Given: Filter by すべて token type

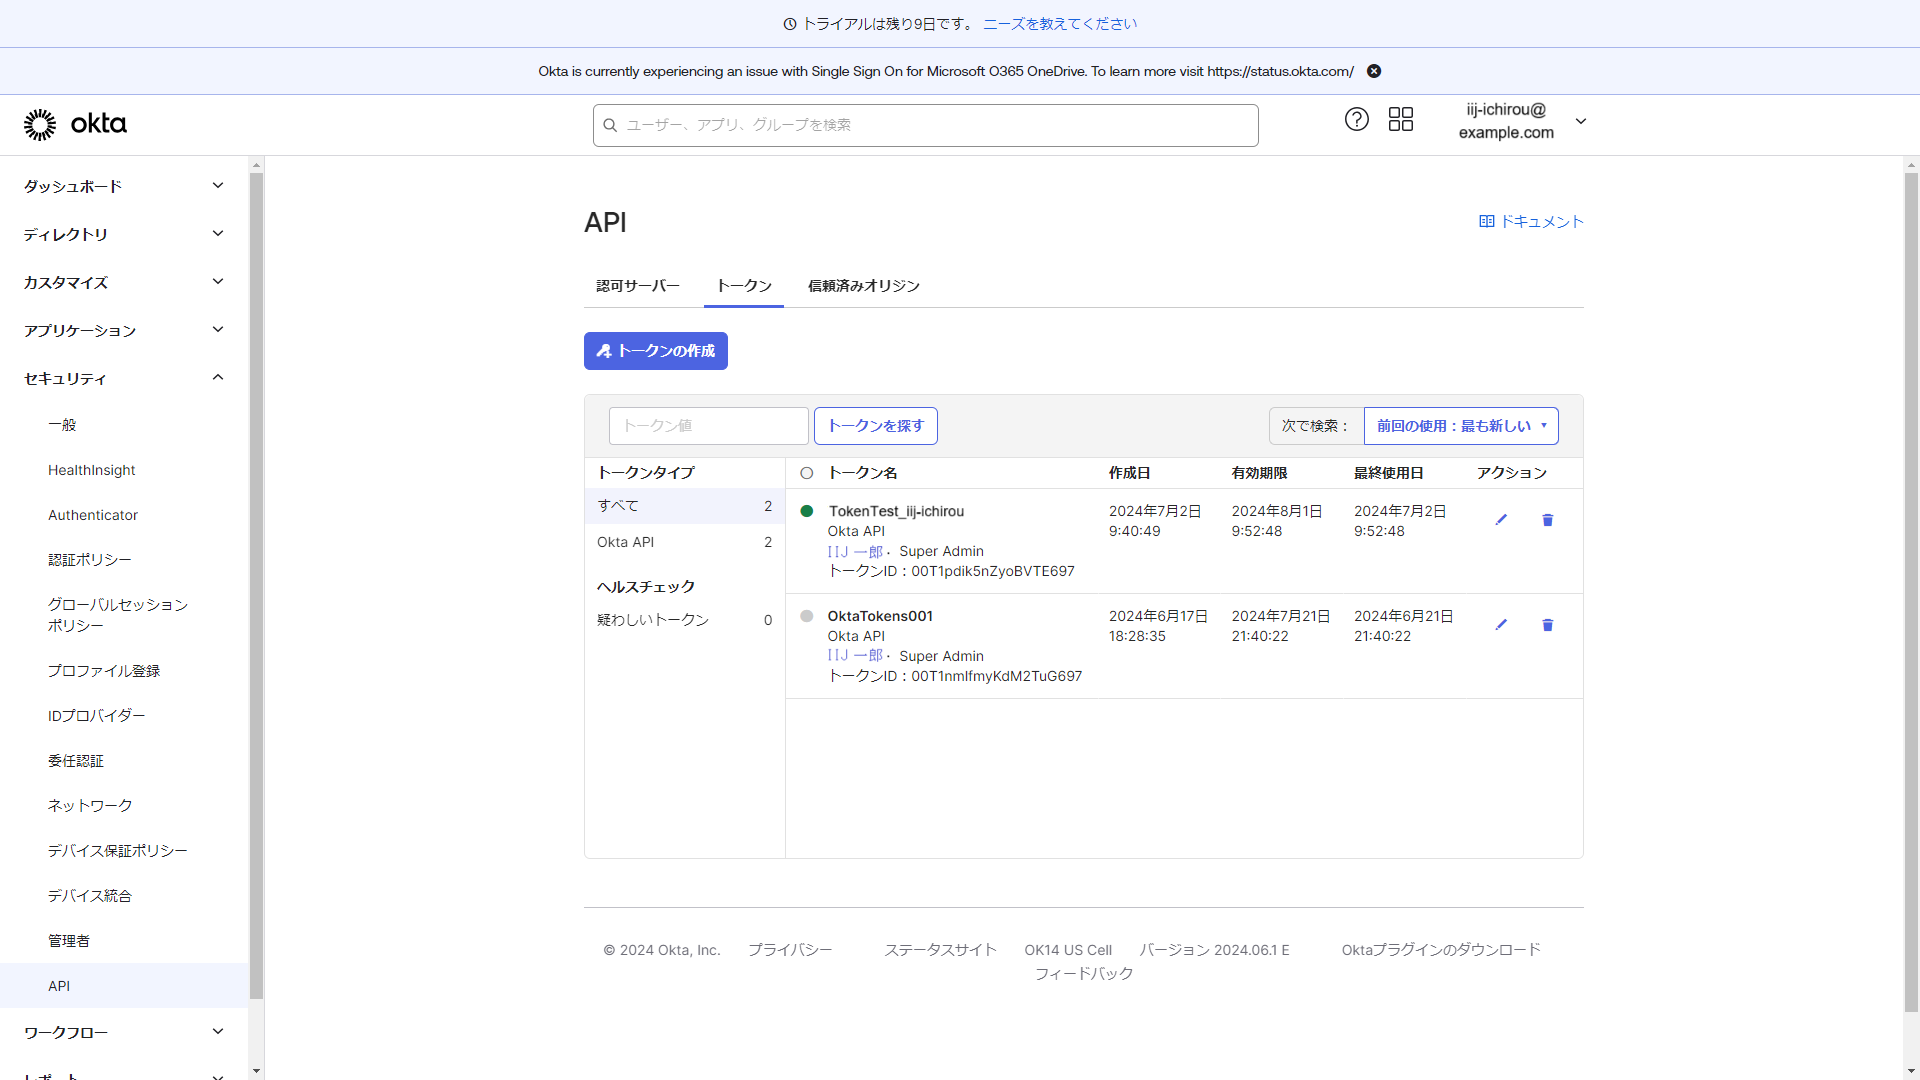Looking at the screenshot, I should pyautogui.click(x=685, y=506).
